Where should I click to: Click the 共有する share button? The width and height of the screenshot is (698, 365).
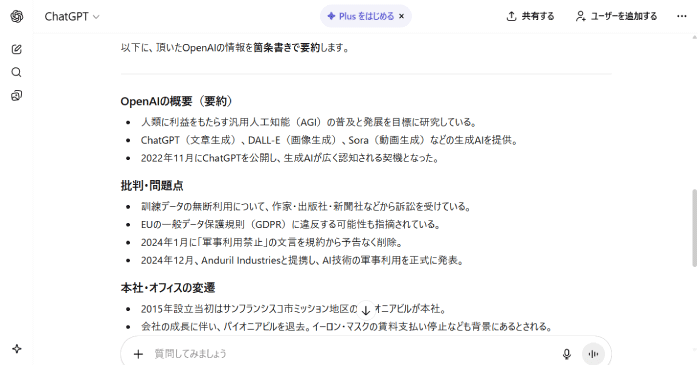click(530, 16)
